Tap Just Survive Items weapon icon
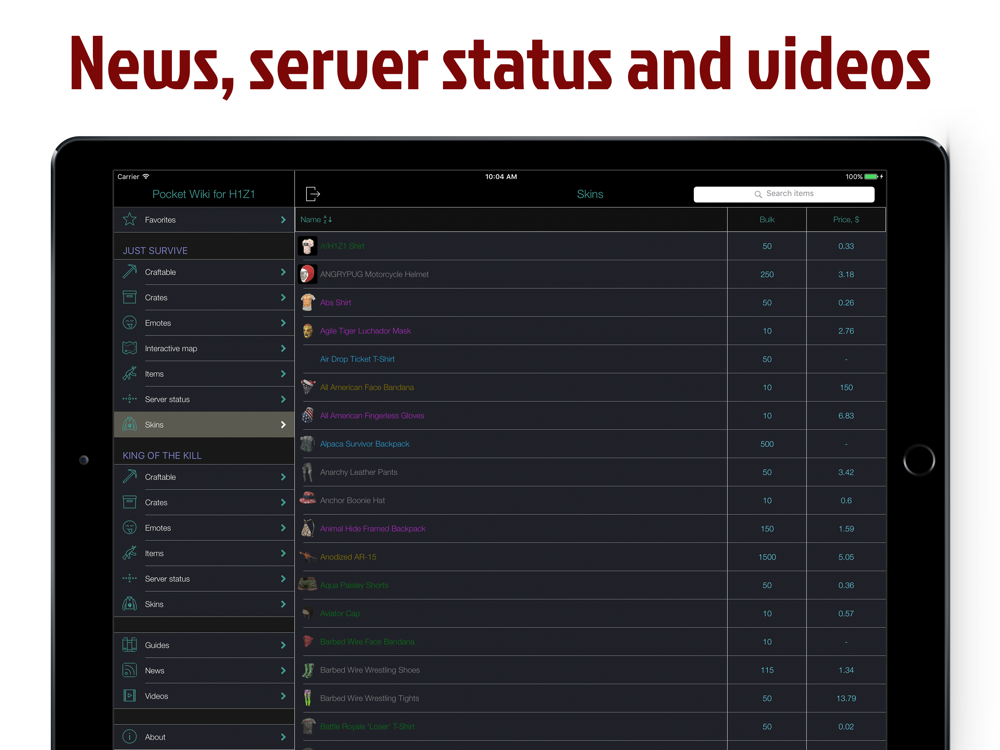Viewport: 1000px width, 750px height. (129, 374)
